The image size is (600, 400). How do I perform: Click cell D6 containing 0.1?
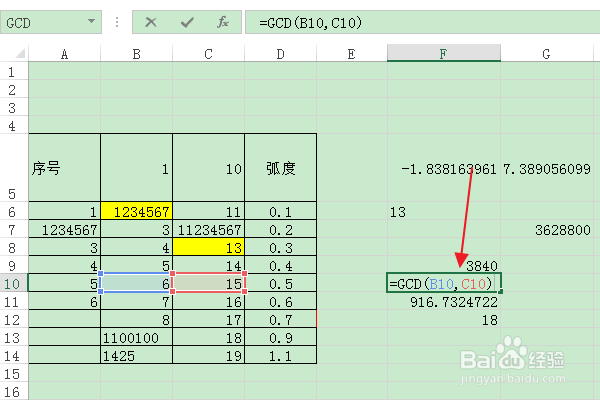[x=280, y=211]
